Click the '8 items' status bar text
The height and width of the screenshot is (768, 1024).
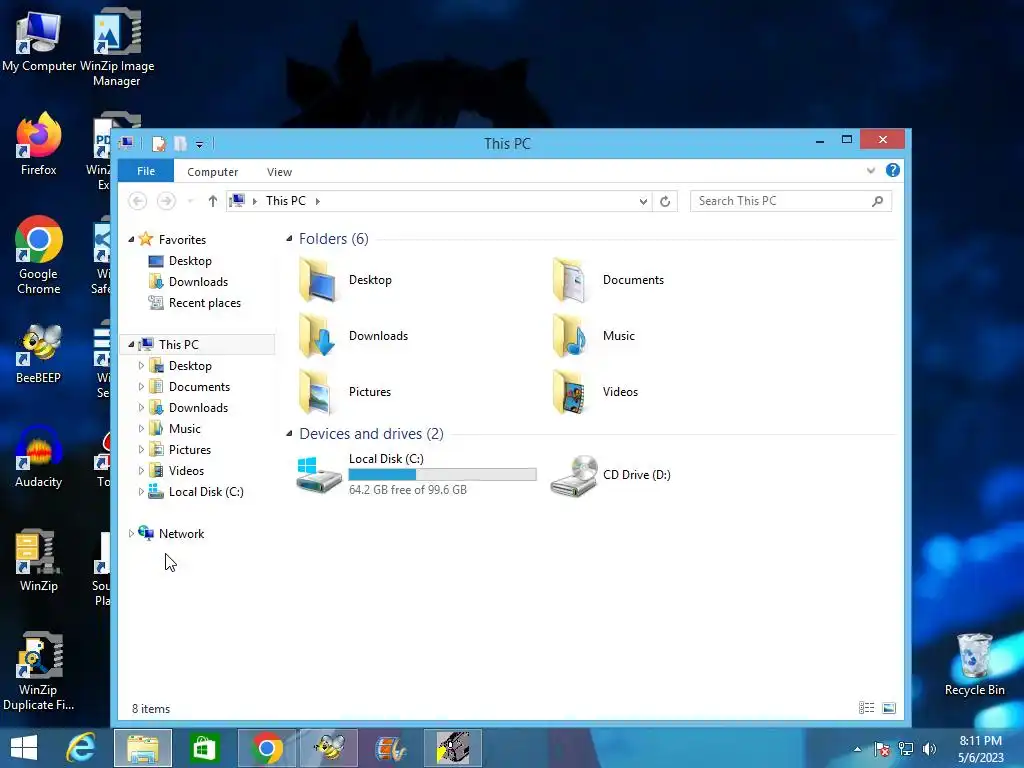click(x=151, y=709)
